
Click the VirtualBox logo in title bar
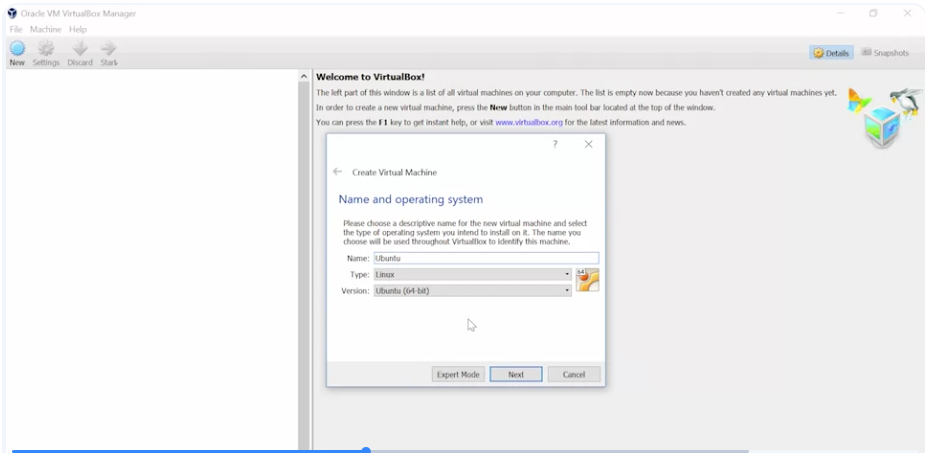pos(12,13)
